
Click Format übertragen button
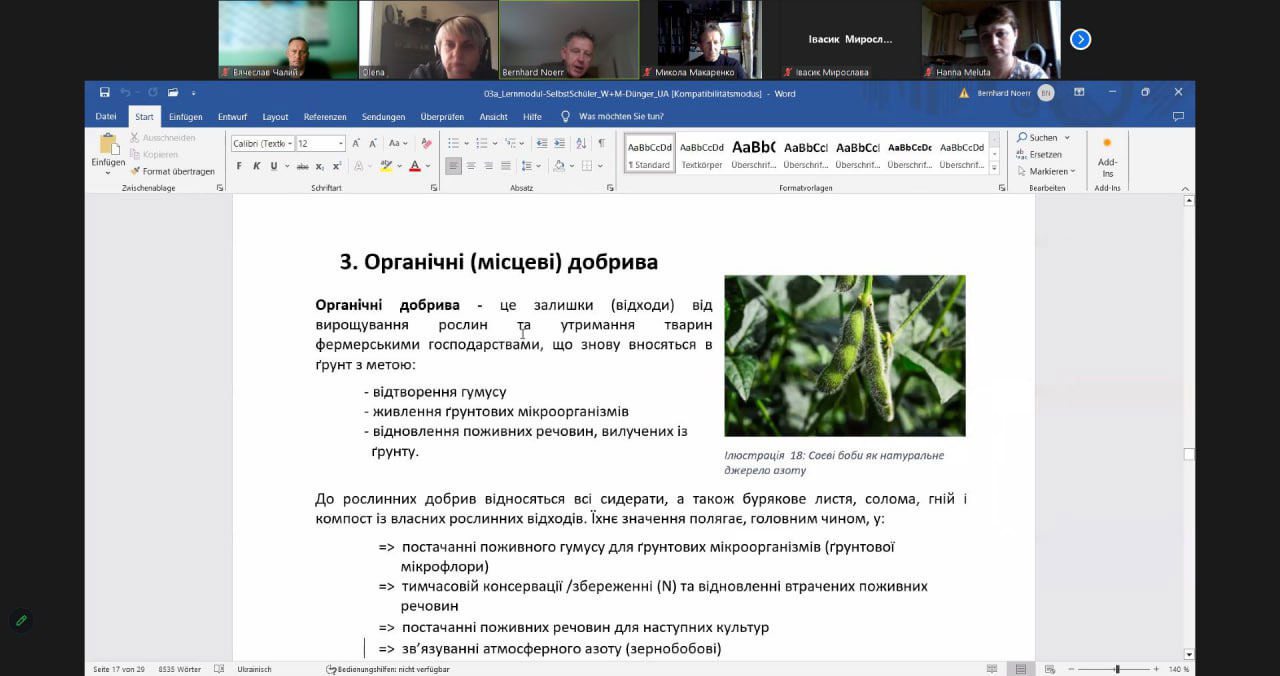pos(172,171)
